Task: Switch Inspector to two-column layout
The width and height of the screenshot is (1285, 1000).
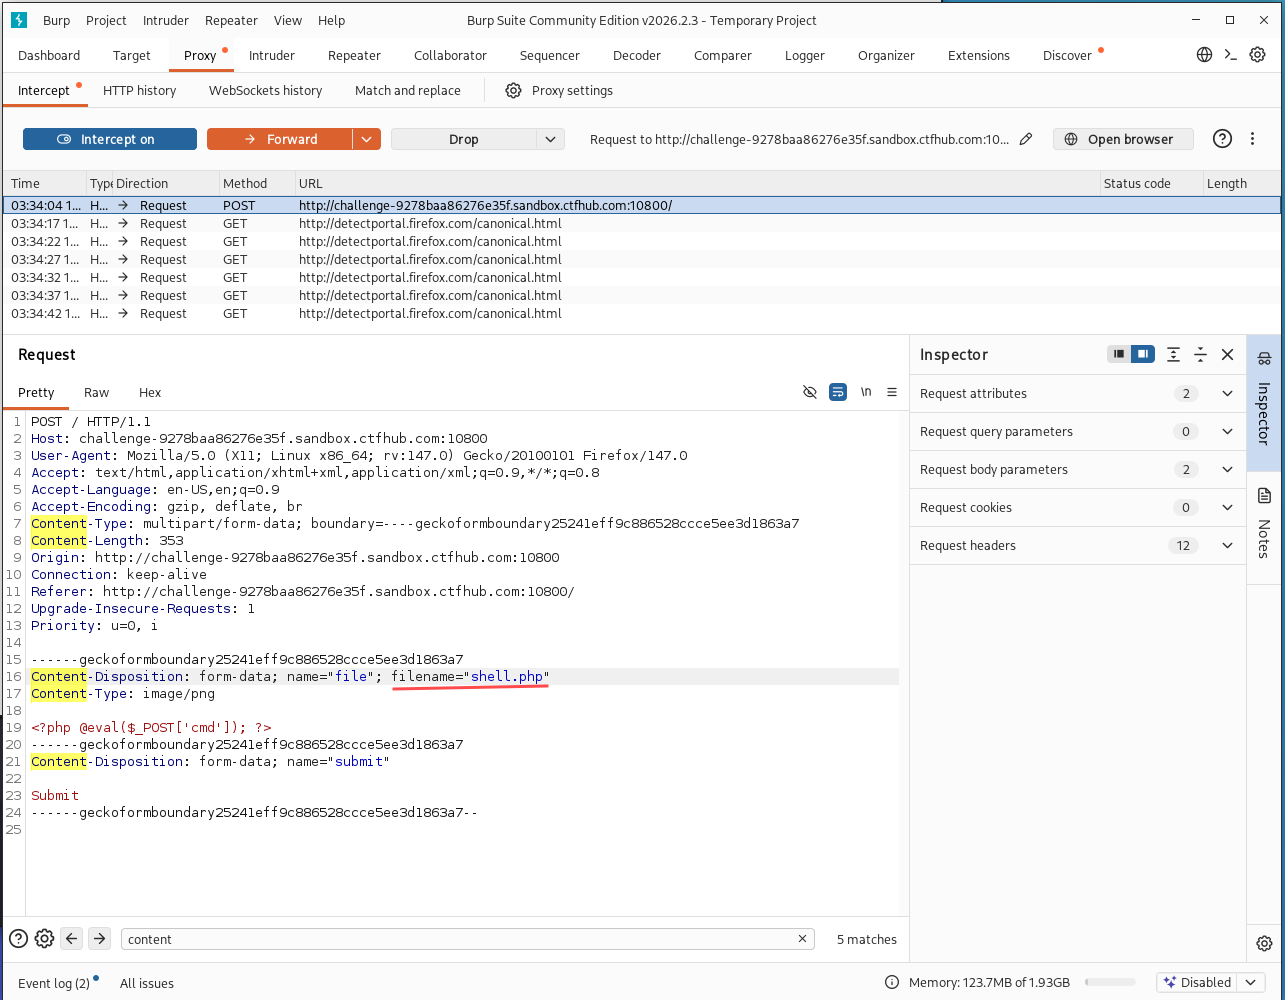Action: [x=1143, y=354]
